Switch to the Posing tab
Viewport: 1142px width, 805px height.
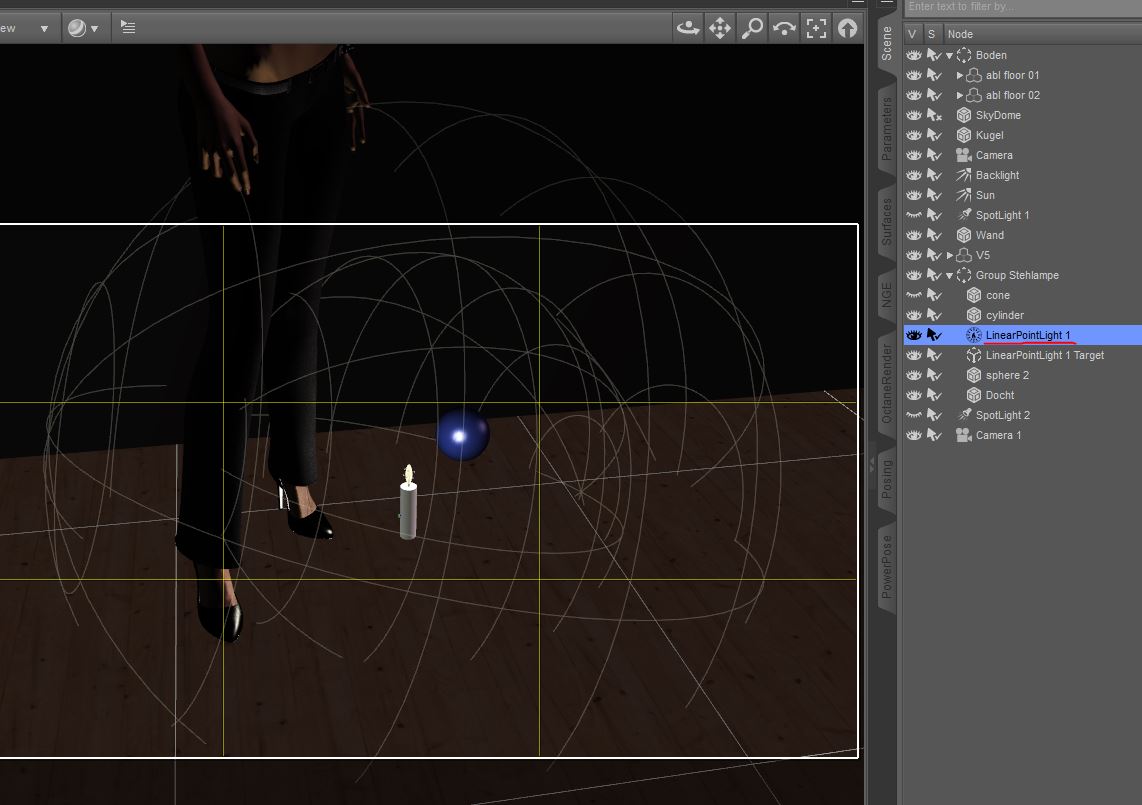(886, 479)
